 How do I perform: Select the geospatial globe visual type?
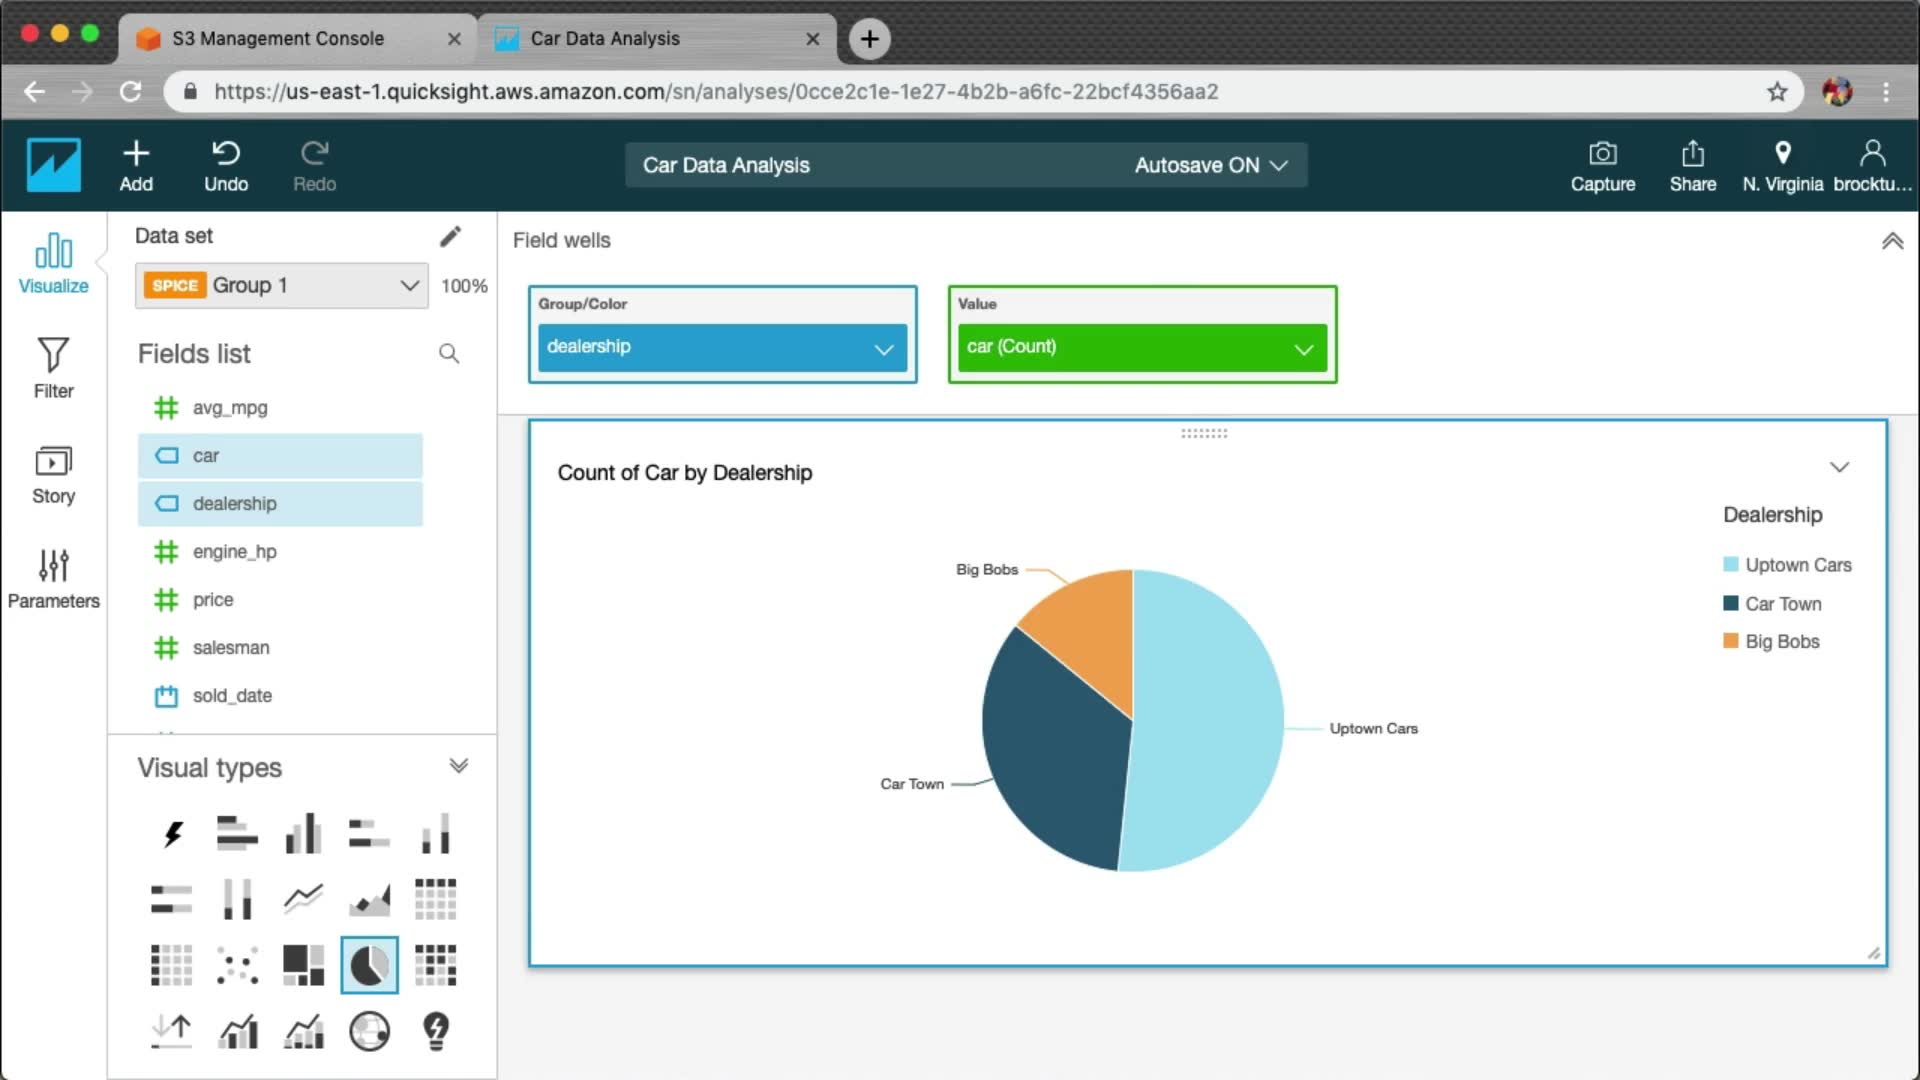click(x=369, y=1031)
